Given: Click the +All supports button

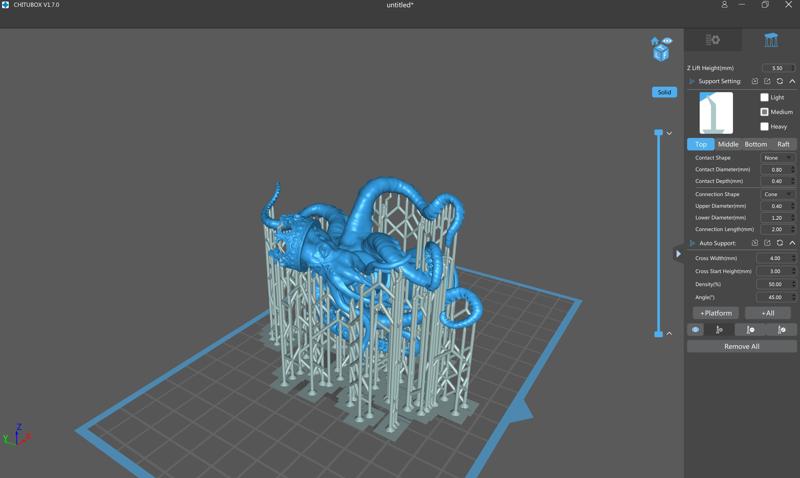Looking at the screenshot, I should [x=768, y=313].
